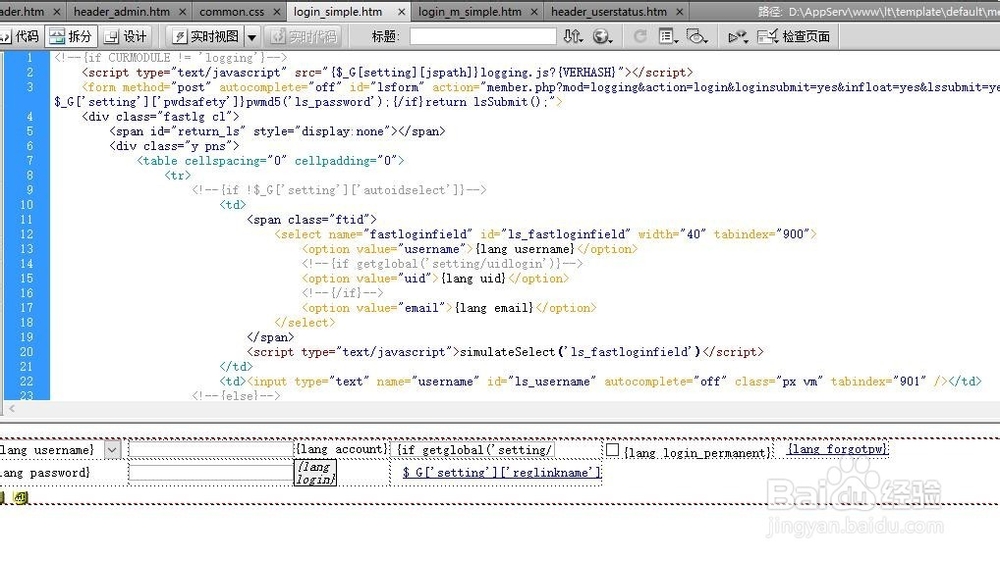
Task: Click code line number 22
Action: coord(26,381)
